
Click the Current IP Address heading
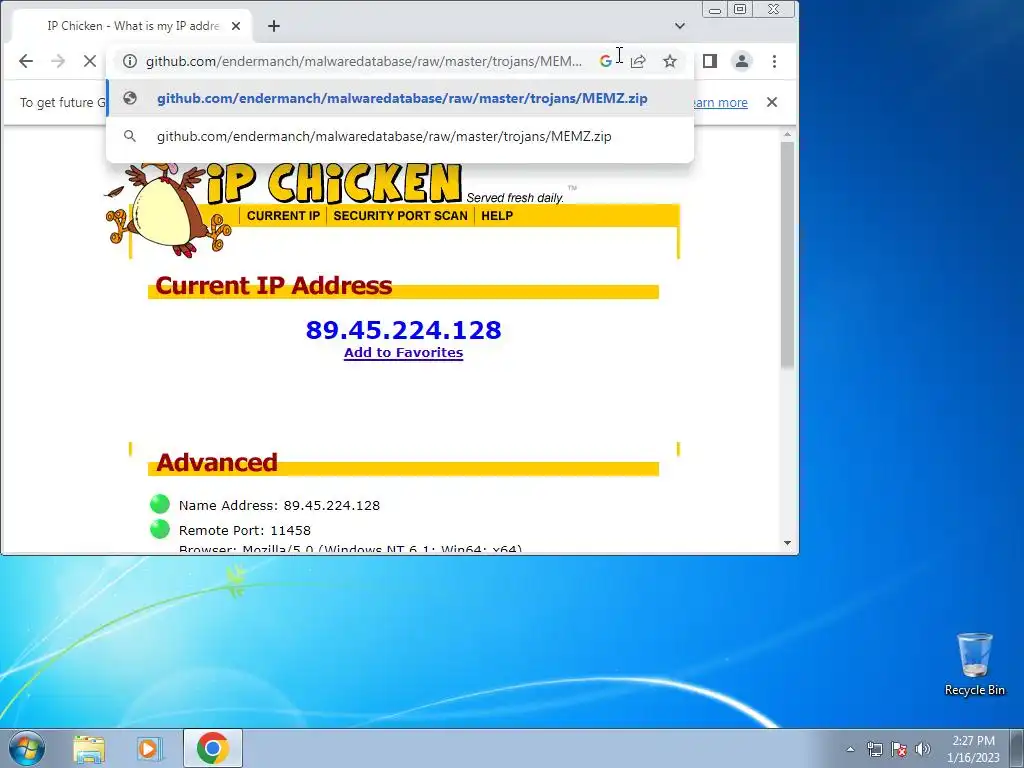click(x=274, y=285)
